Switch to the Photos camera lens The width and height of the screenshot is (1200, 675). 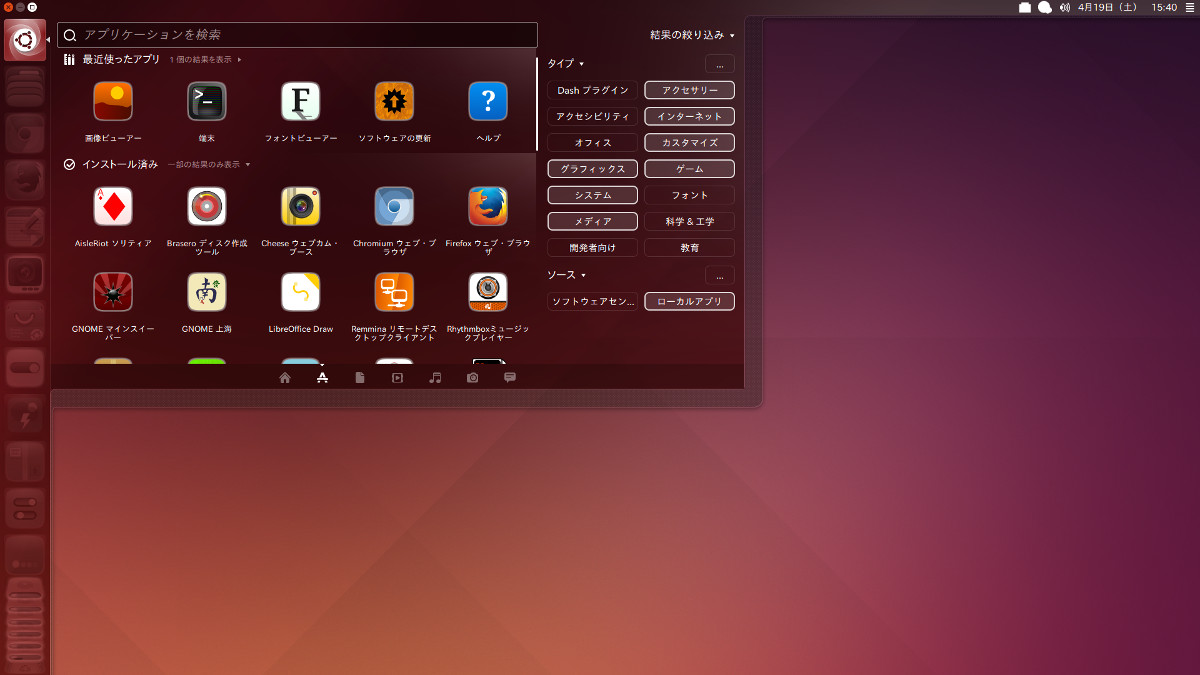tap(472, 378)
